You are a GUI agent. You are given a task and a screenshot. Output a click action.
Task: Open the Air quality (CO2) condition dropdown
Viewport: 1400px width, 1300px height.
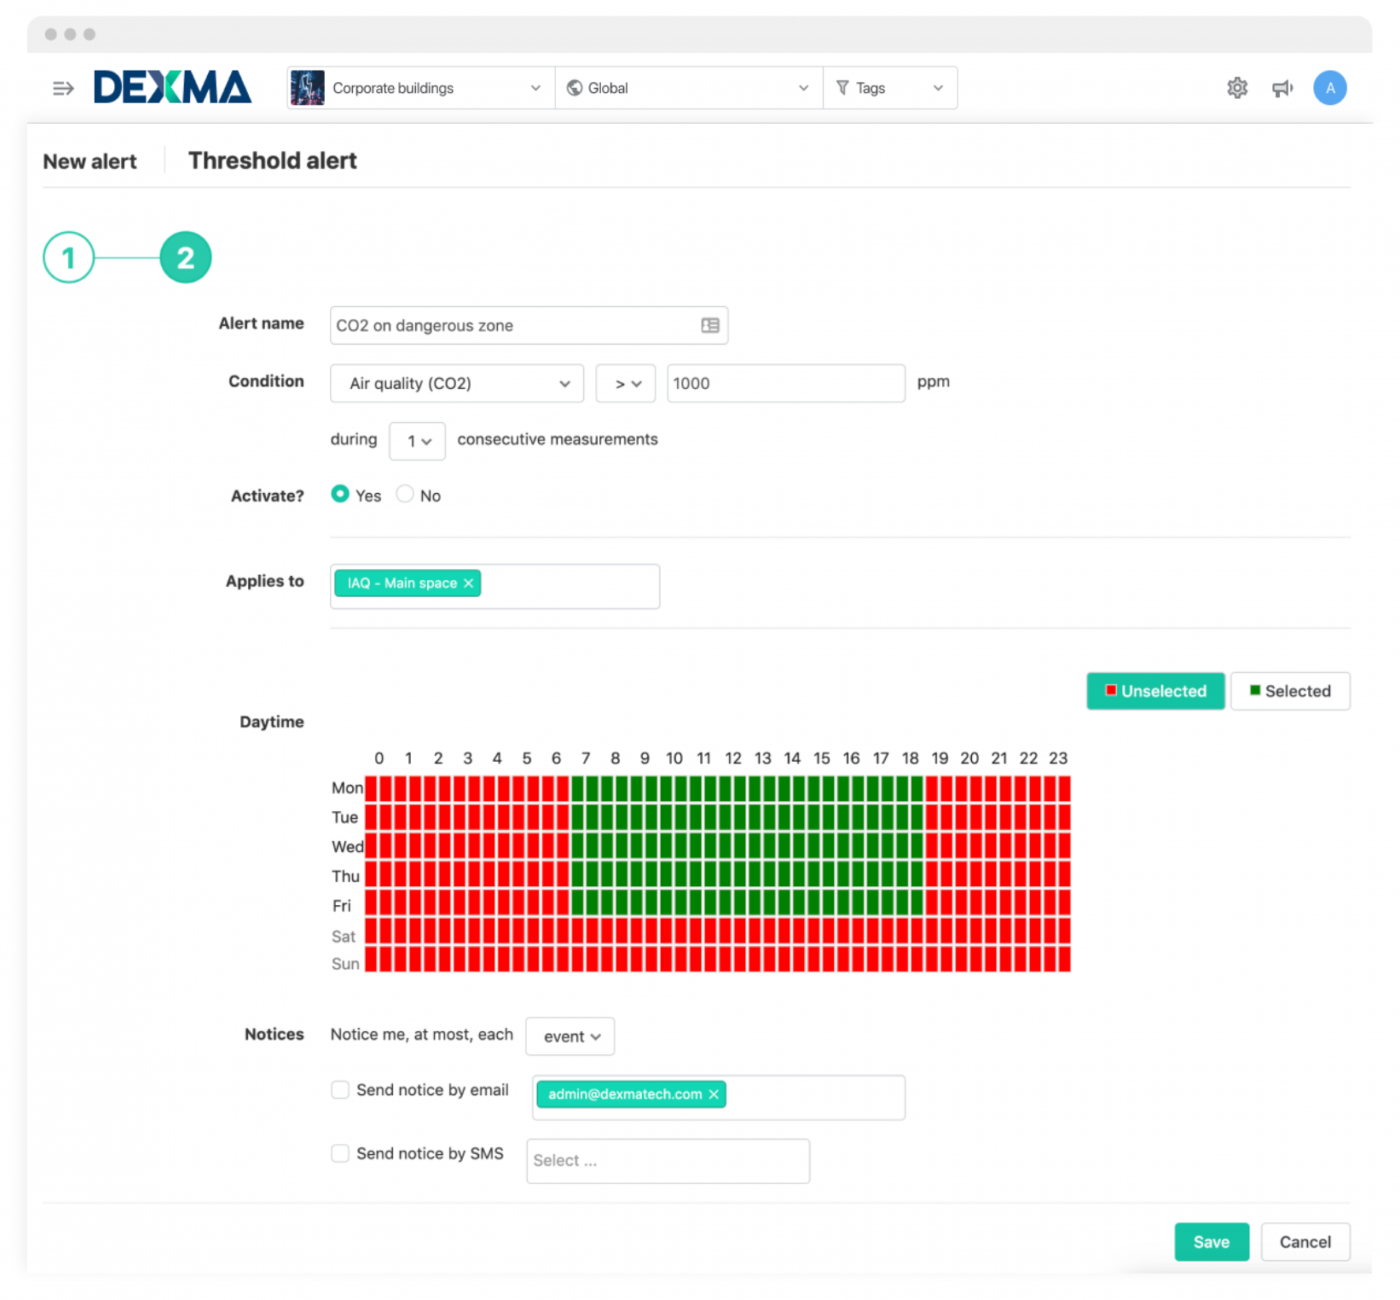(457, 383)
